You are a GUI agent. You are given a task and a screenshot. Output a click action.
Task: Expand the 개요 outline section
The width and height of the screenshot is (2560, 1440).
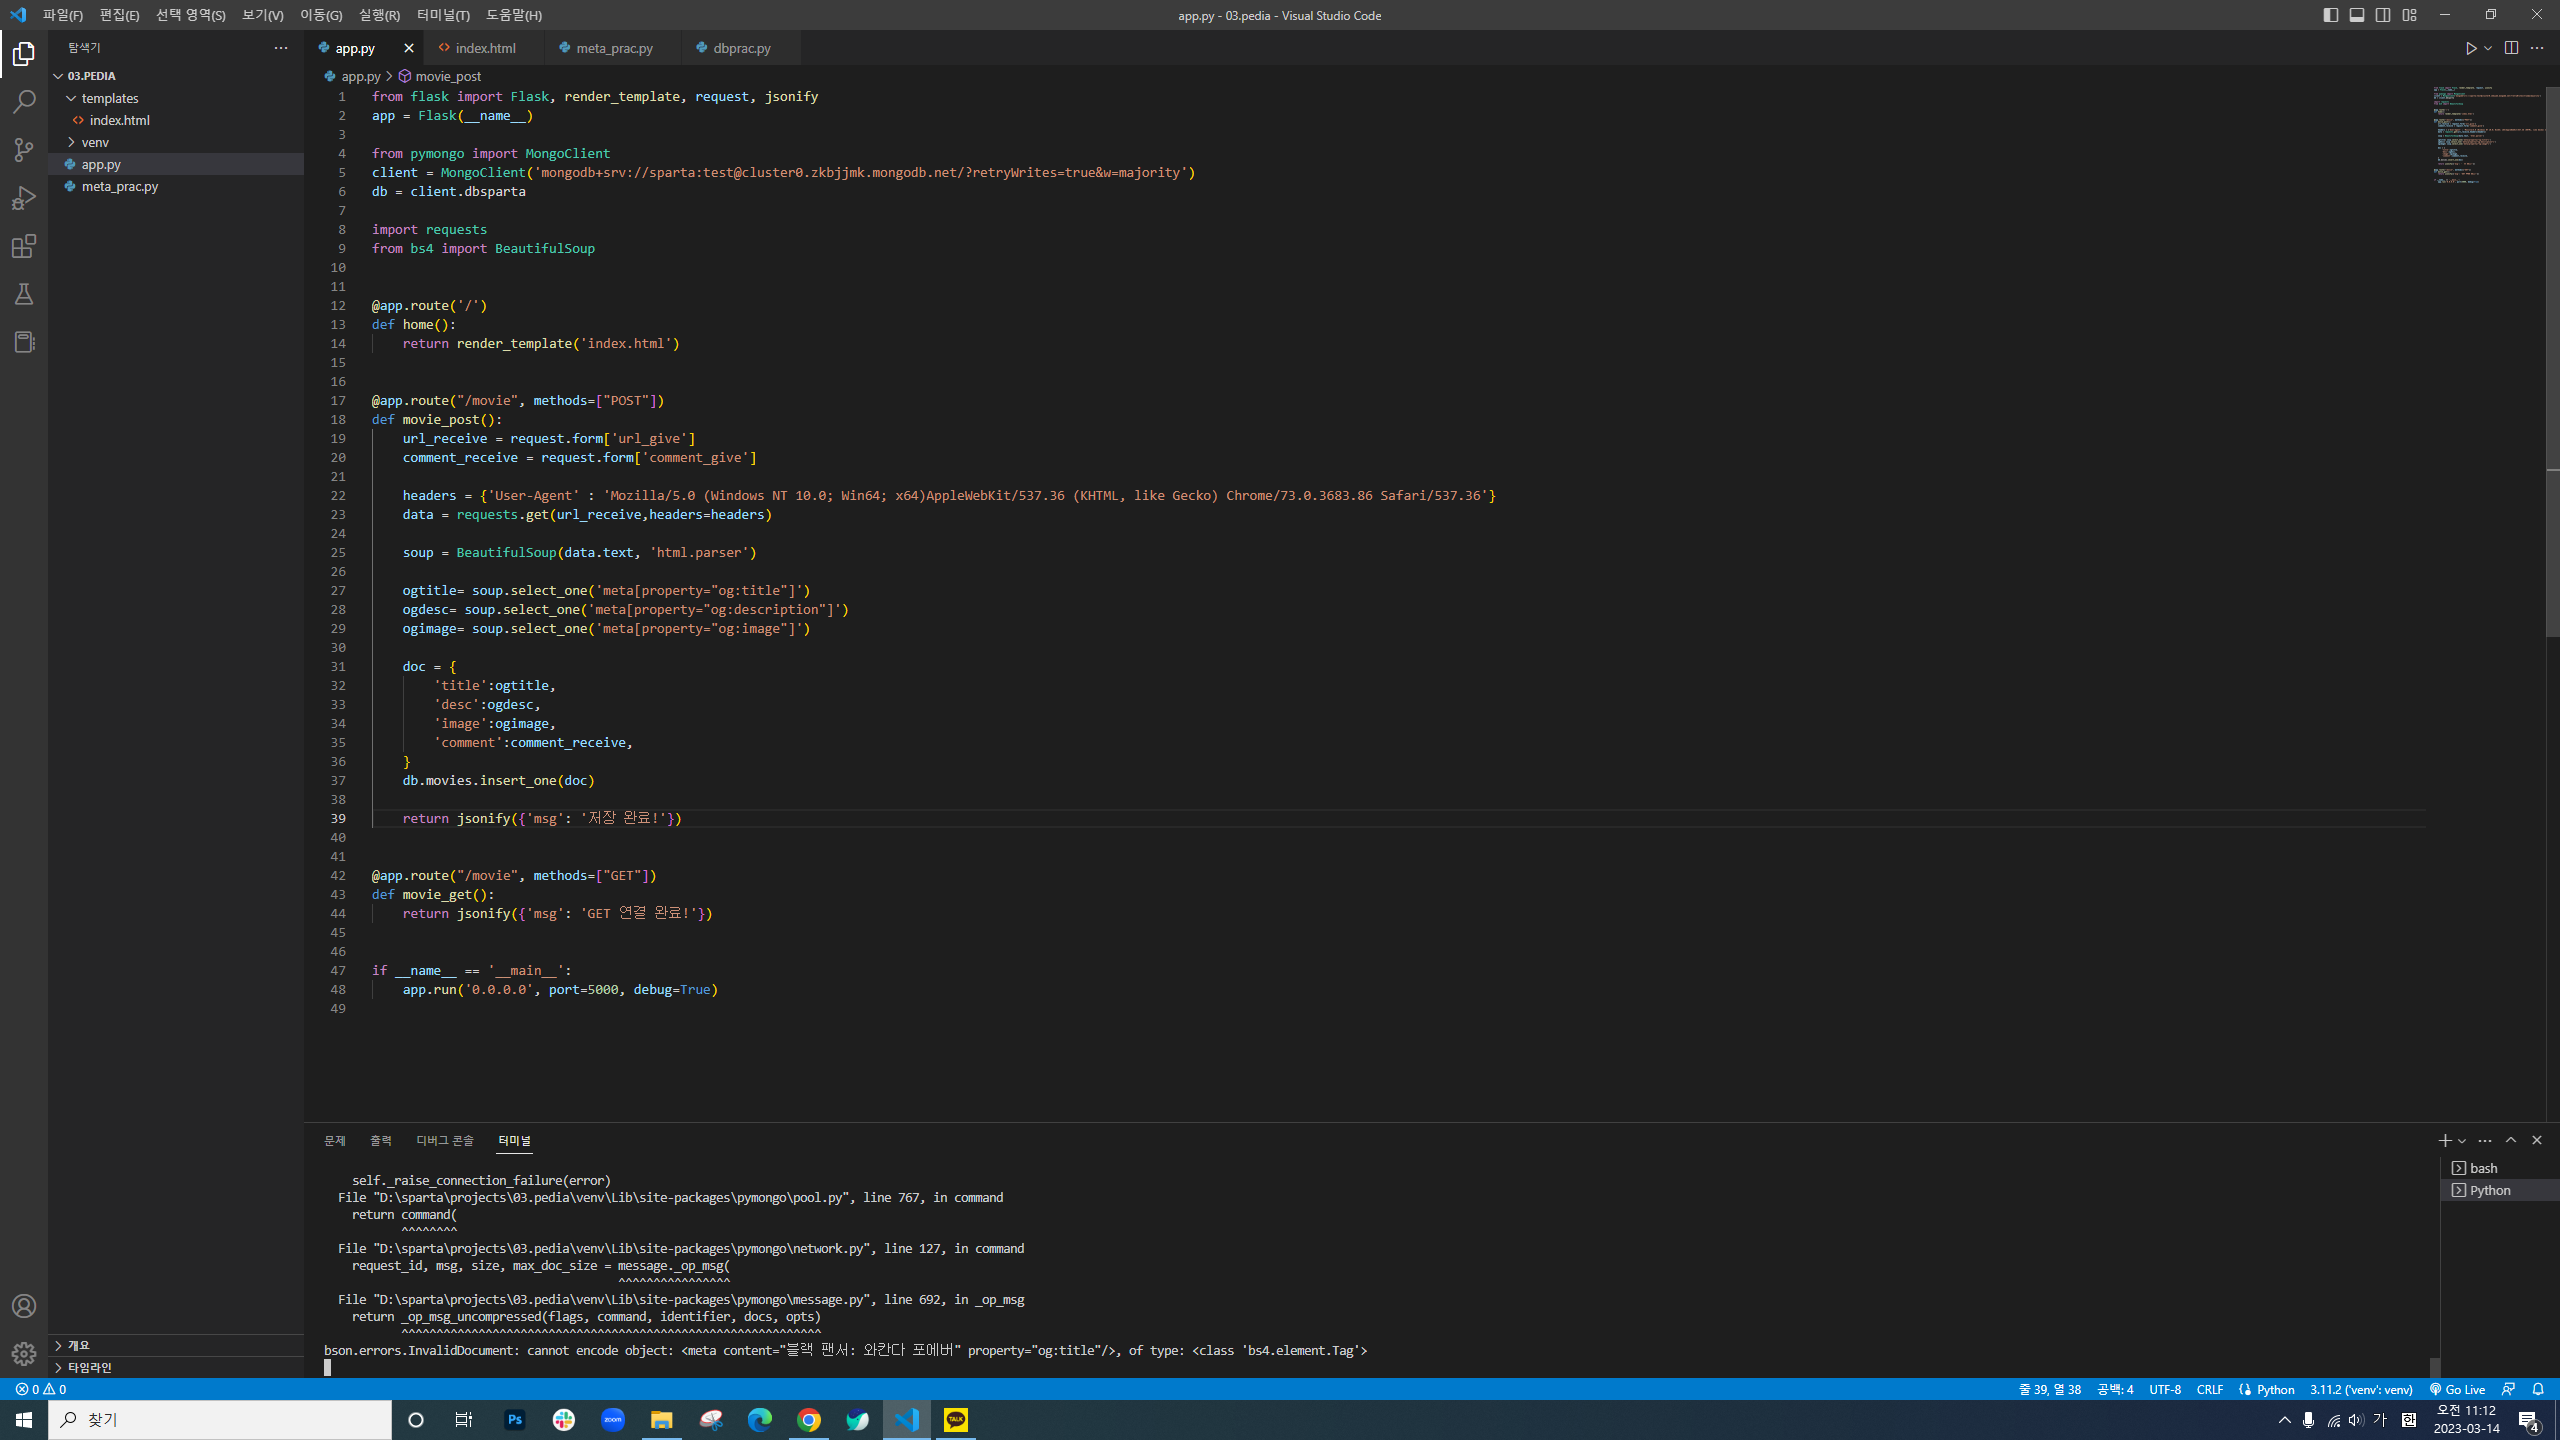[175, 1345]
